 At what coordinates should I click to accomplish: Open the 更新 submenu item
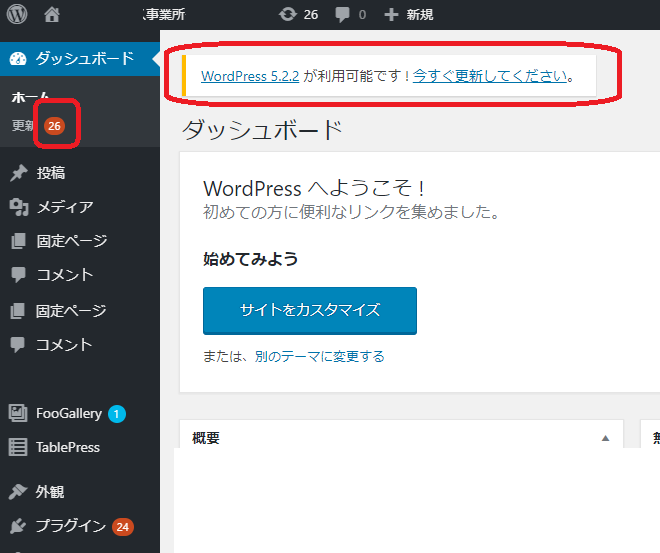(x=22, y=125)
